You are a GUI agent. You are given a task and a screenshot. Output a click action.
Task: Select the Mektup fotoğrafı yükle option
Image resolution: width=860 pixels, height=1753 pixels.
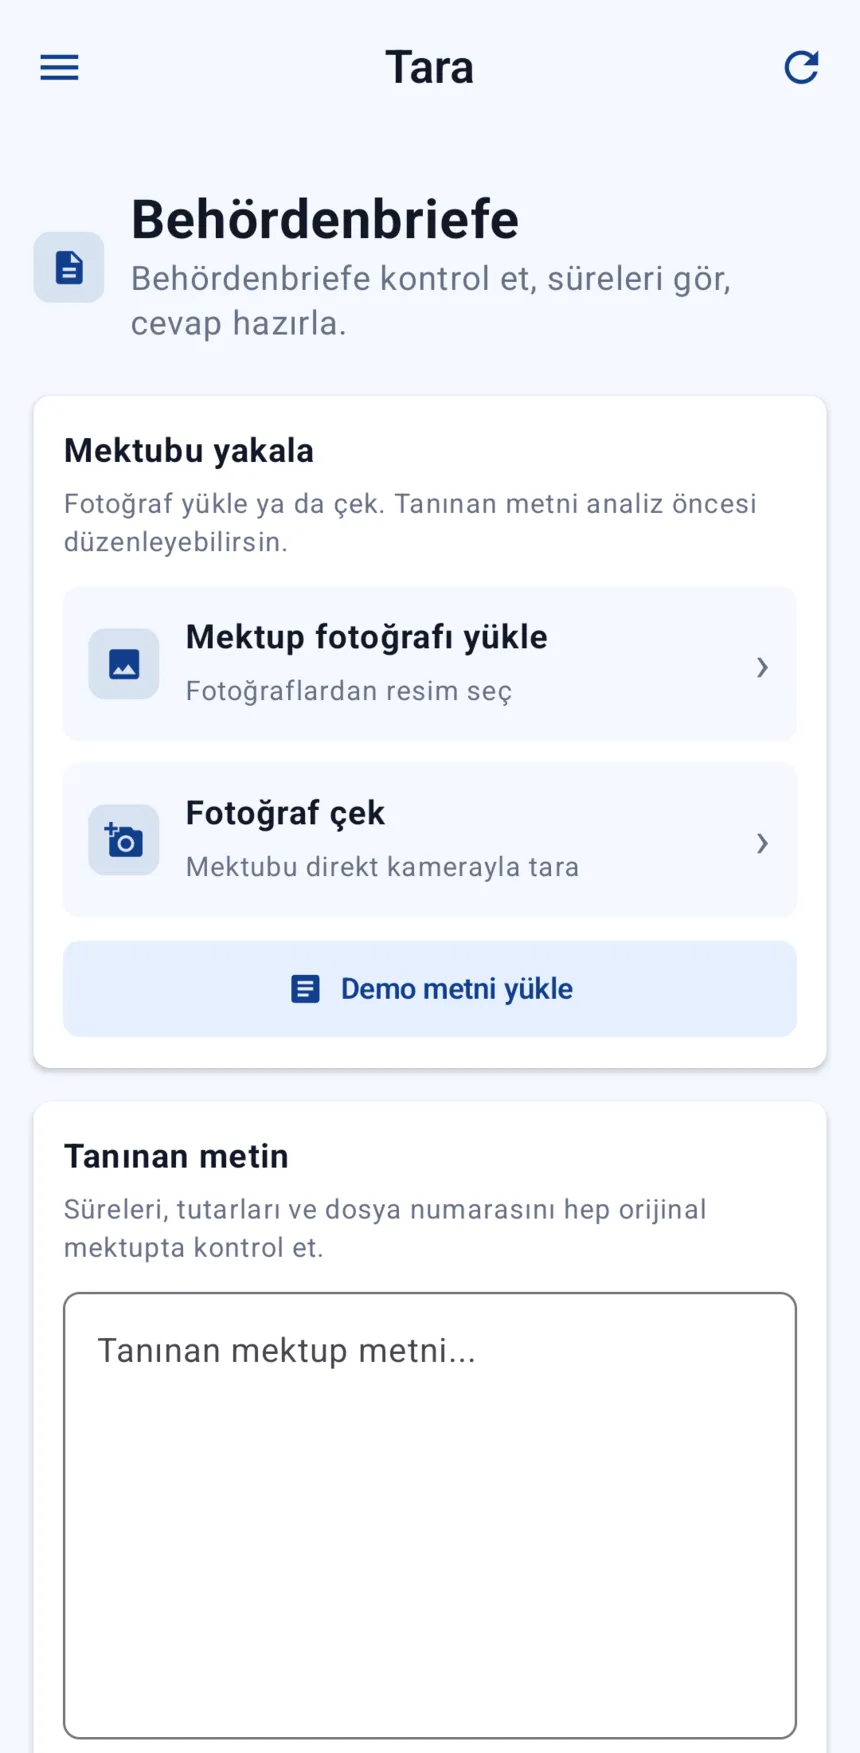430,664
